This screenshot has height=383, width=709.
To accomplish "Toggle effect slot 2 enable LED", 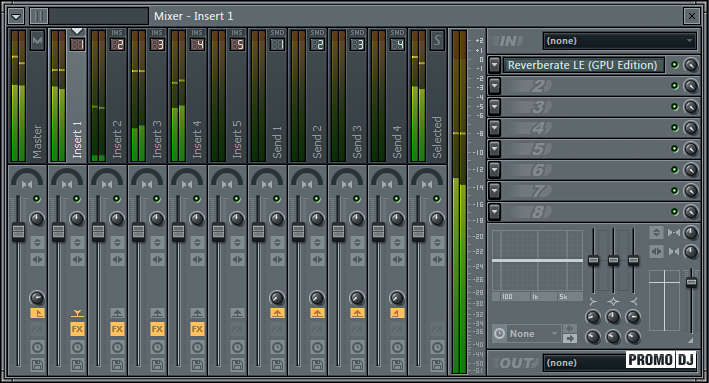I will pyautogui.click(x=675, y=86).
